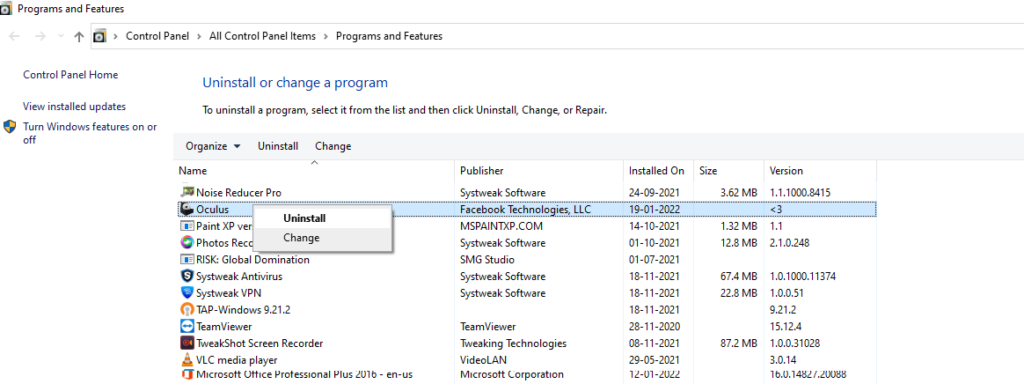Click the 87.2 MB size cell

coord(739,343)
